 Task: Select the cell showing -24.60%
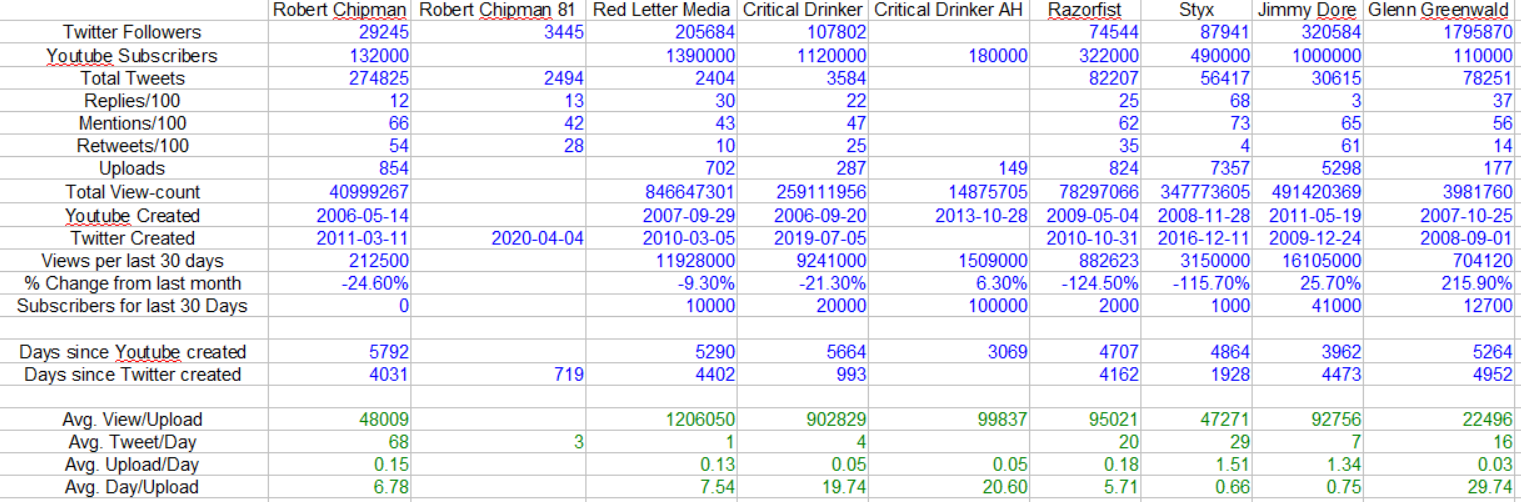[340, 283]
